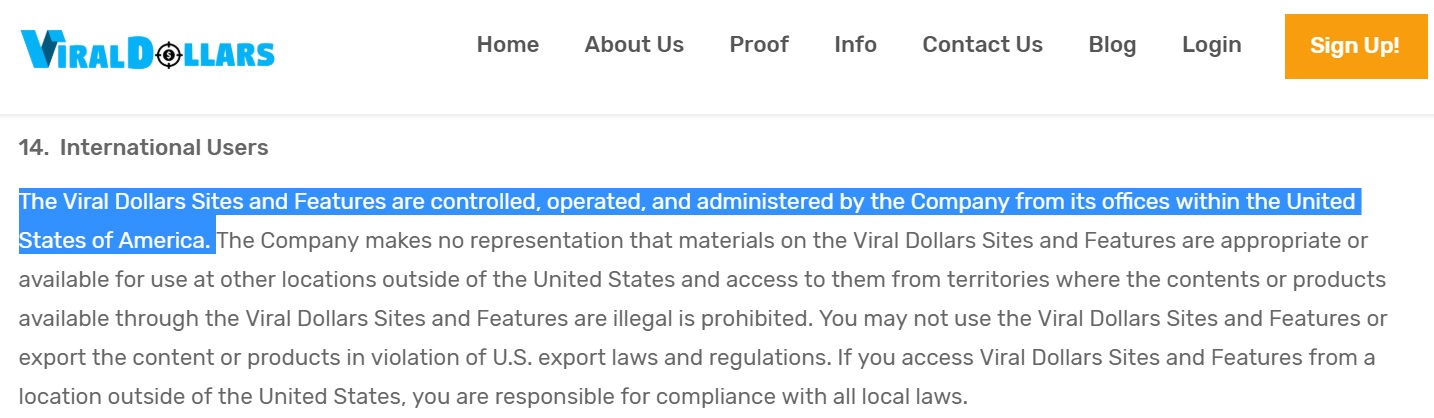The width and height of the screenshot is (1434, 418).
Task: Click the Login link
Action: [1212, 45]
